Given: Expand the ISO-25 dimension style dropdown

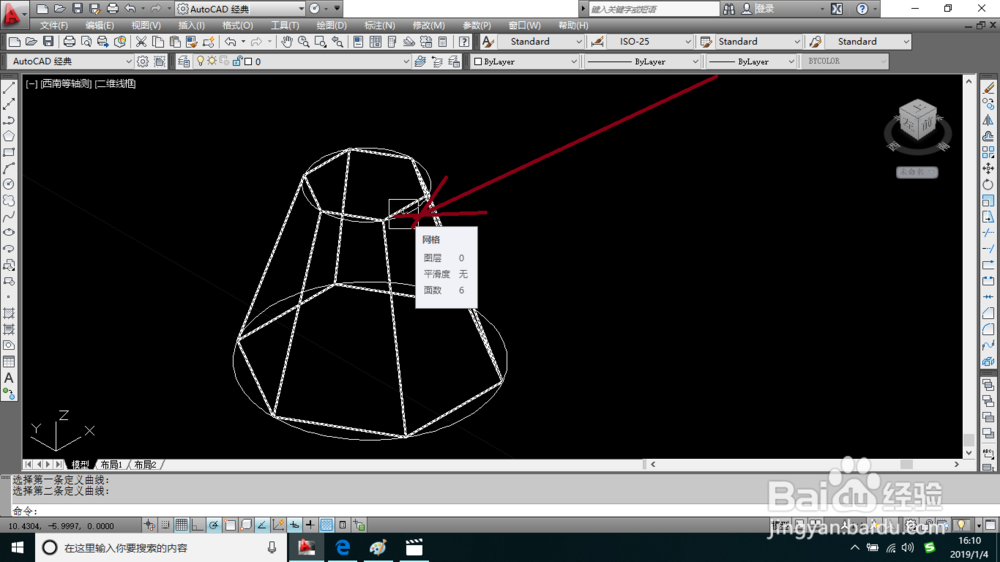Looking at the screenshot, I should pos(688,42).
